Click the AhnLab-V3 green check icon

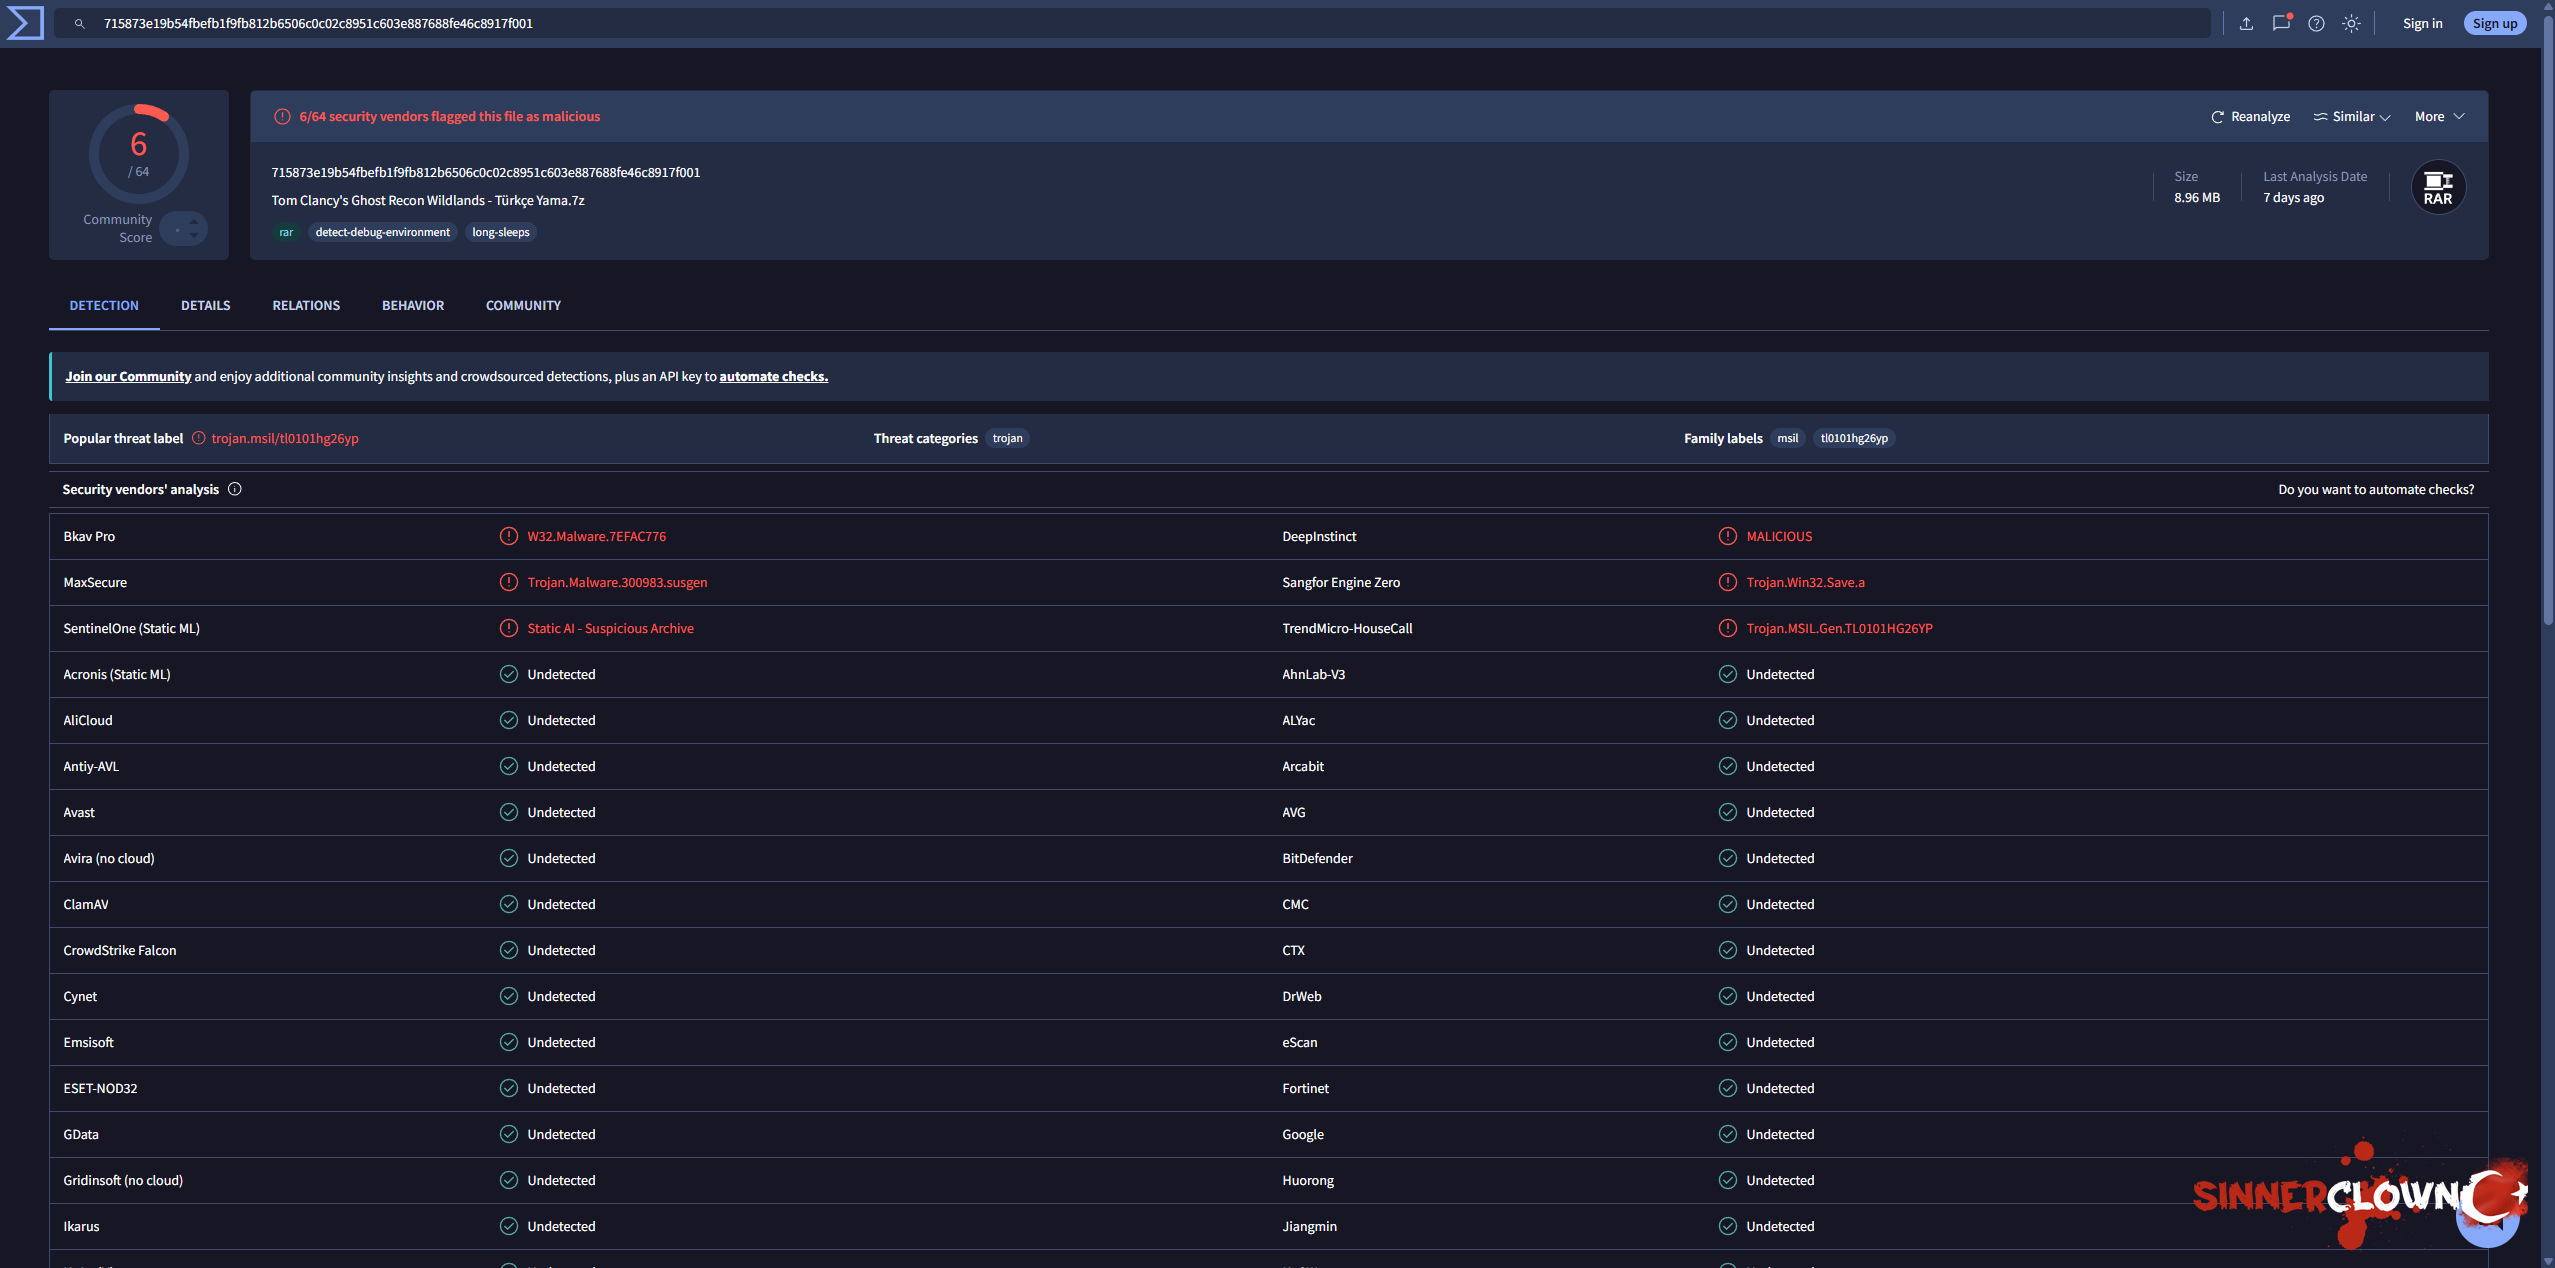[1728, 674]
